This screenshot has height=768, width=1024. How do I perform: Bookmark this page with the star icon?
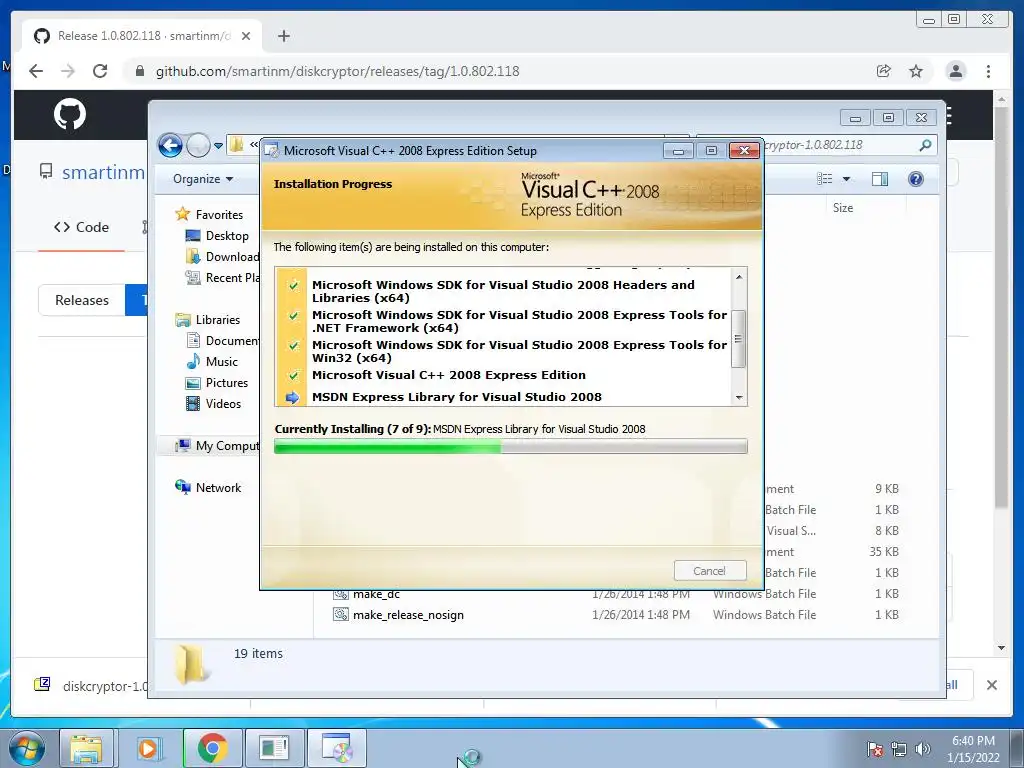coord(916,71)
